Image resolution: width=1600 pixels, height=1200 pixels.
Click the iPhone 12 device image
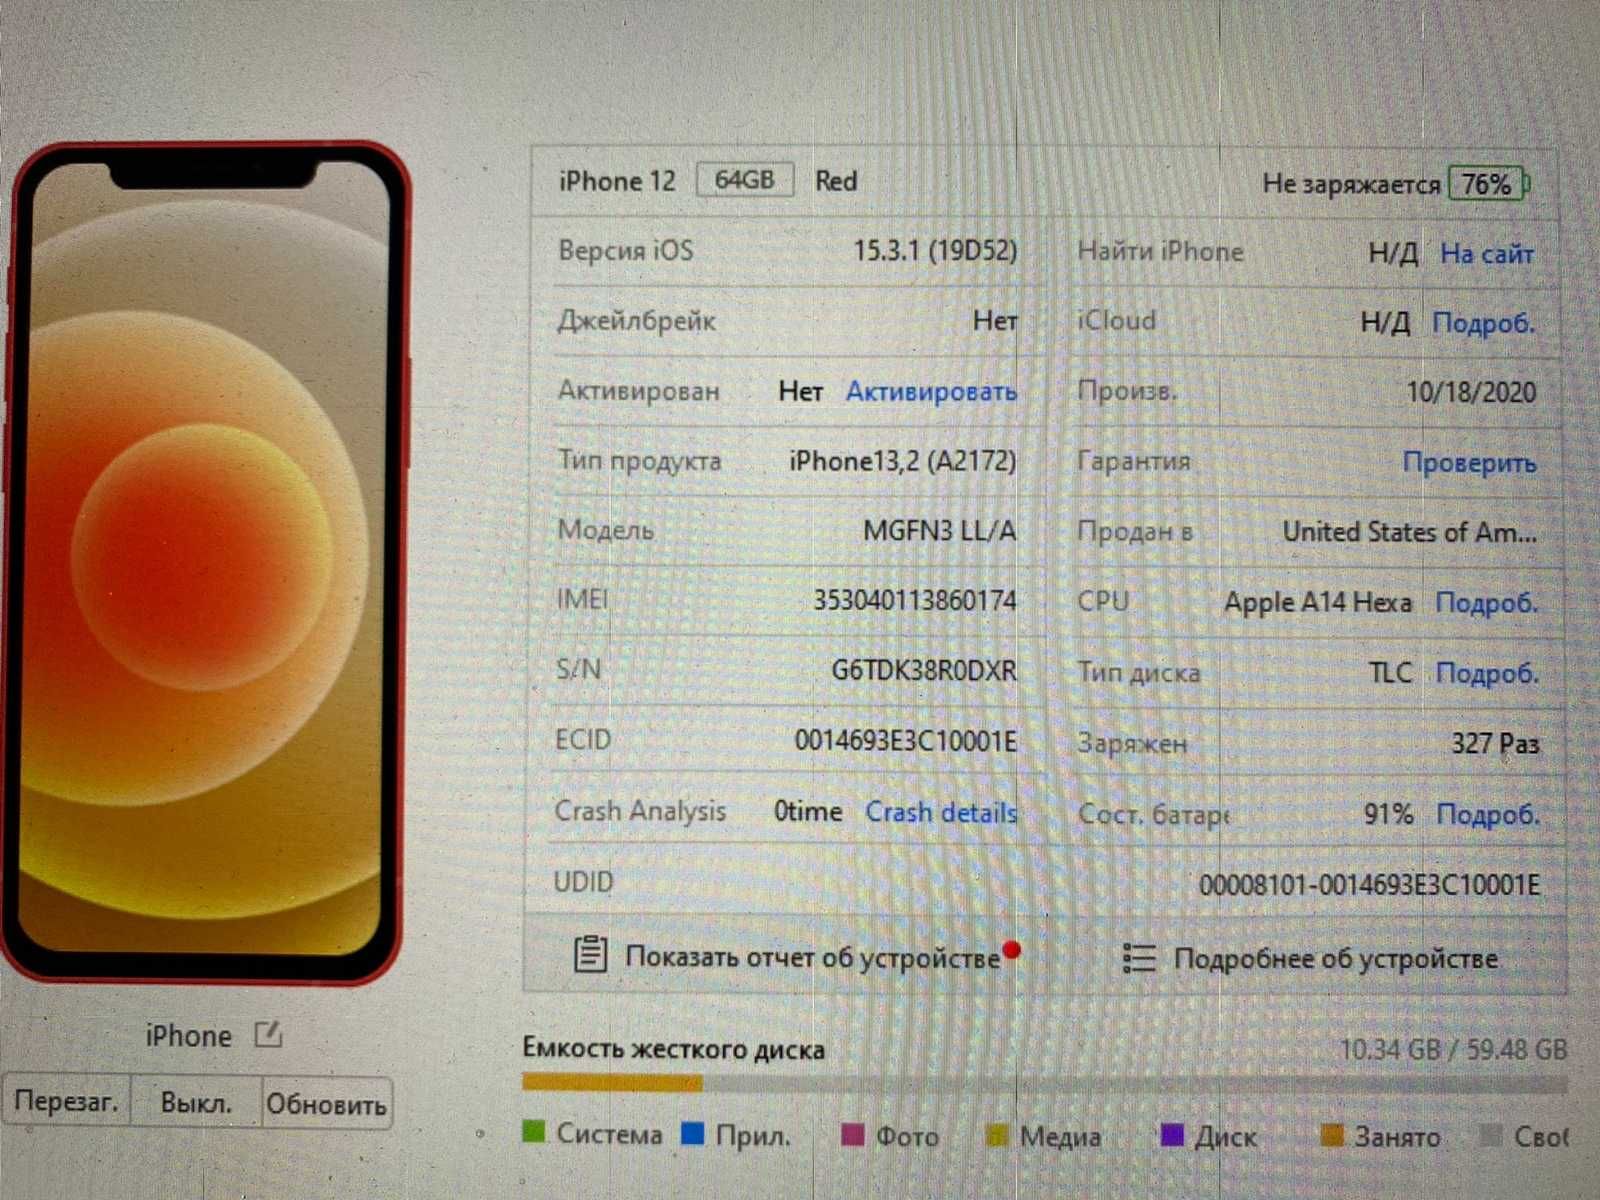coord(206,563)
